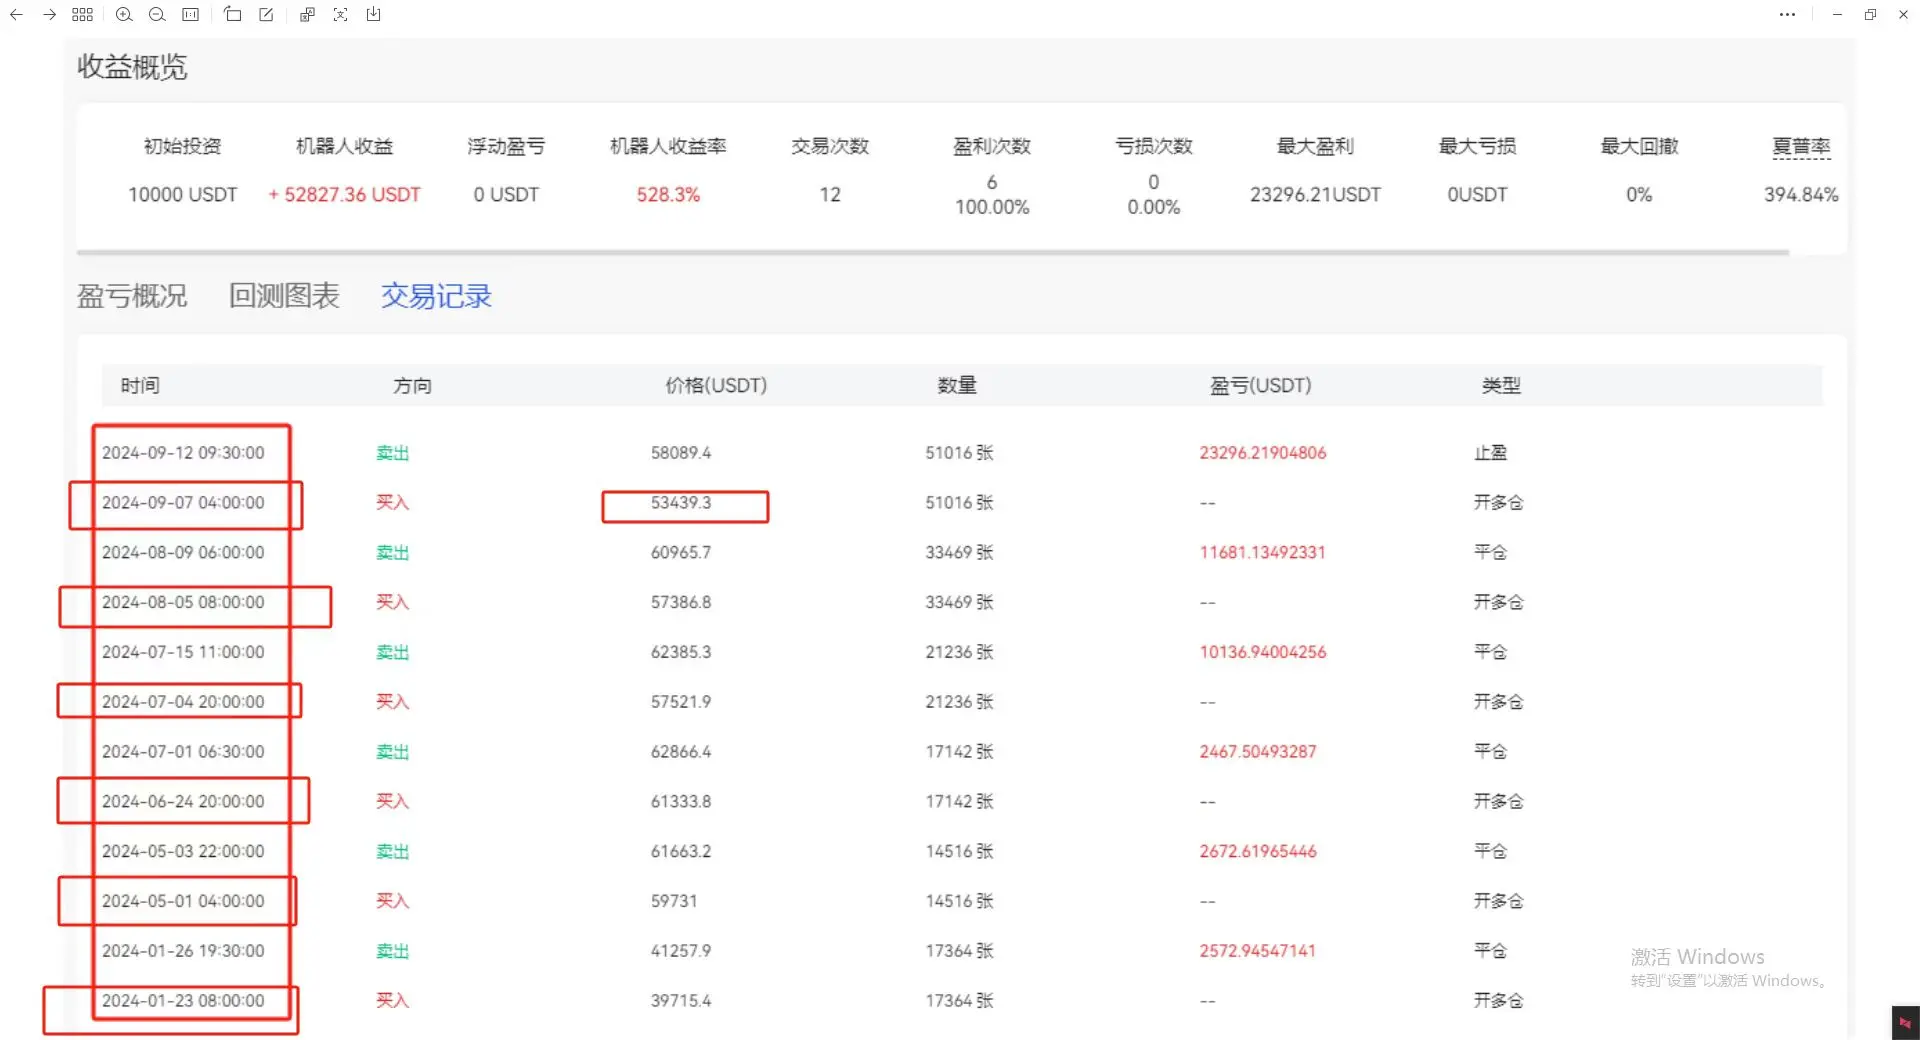Select the 交易记录 tab
1920x1040 pixels.
pyautogui.click(x=436, y=296)
